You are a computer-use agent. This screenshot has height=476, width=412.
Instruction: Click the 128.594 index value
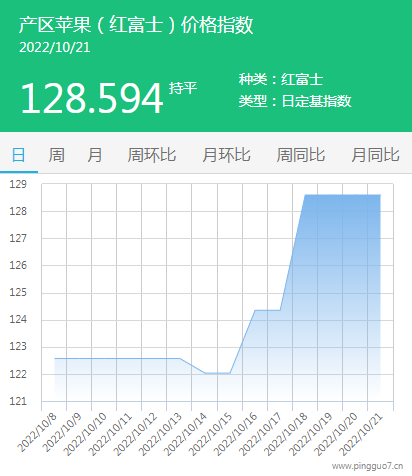(x=92, y=99)
